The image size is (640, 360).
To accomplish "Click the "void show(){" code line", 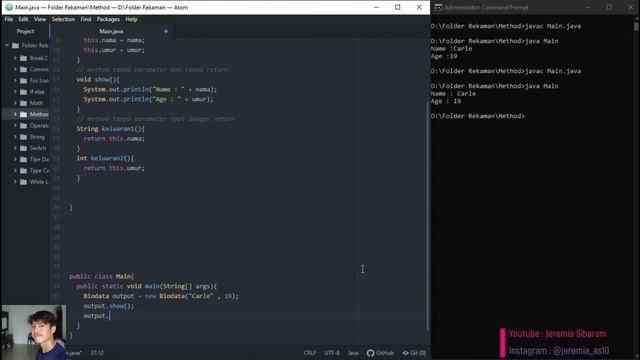I will click(98, 79).
